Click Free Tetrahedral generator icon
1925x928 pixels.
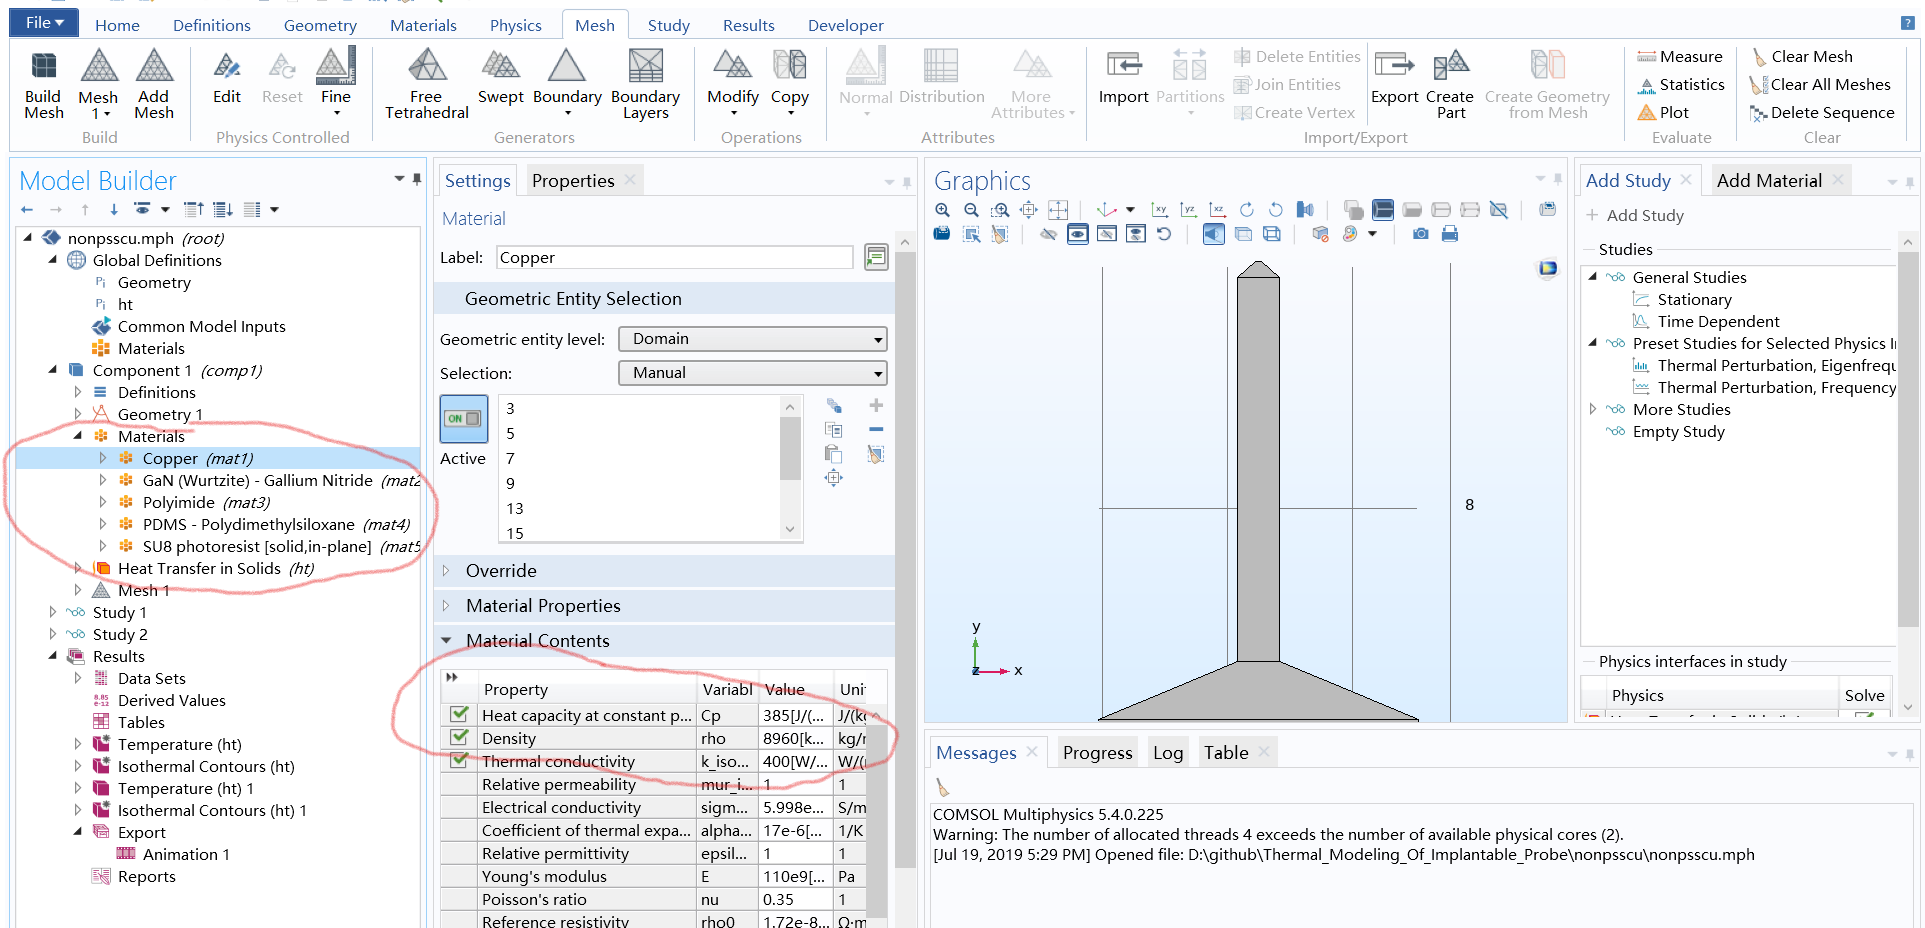pyautogui.click(x=427, y=84)
